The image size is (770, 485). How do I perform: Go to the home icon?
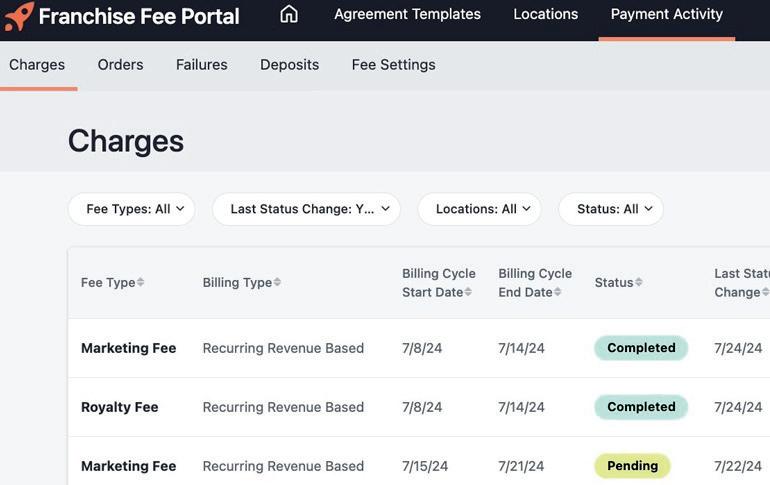(289, 14)
